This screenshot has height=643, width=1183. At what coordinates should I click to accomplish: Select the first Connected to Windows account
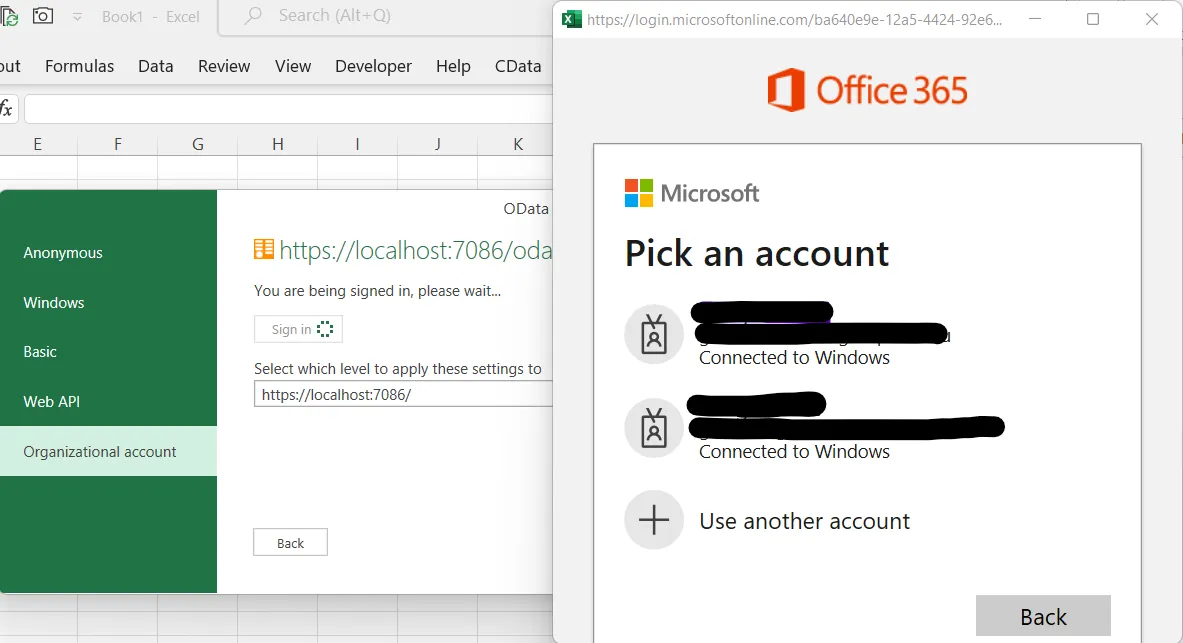point(866,335)
